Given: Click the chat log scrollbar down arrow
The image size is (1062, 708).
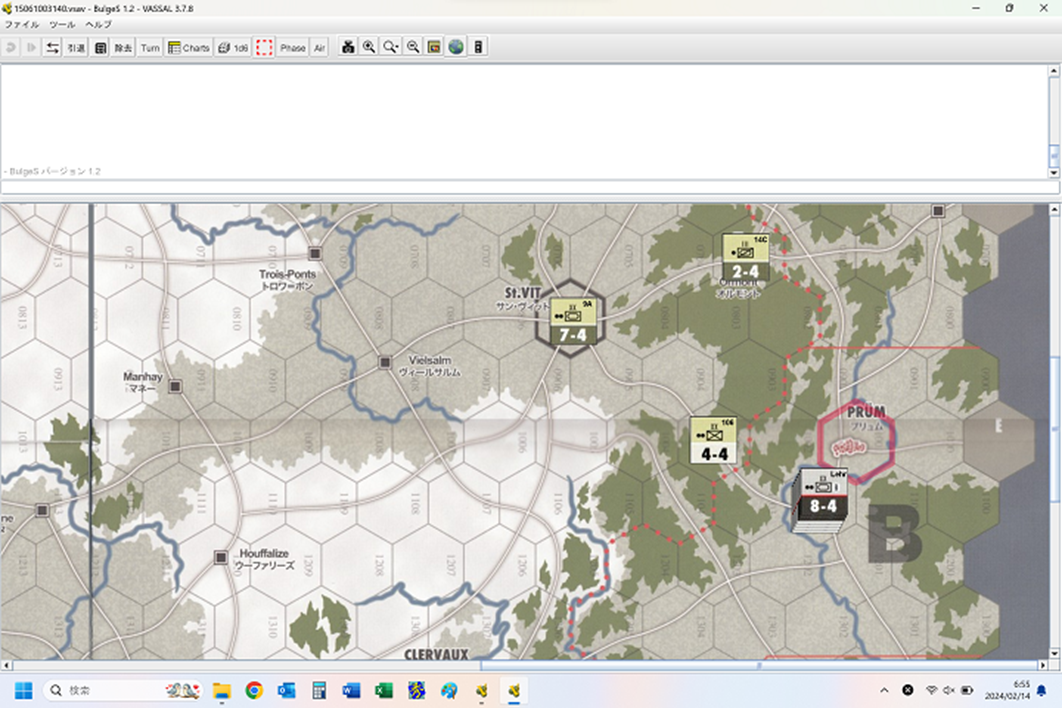Looking at the screenshot, I should pyautogui.click(x=1054, y=173).
